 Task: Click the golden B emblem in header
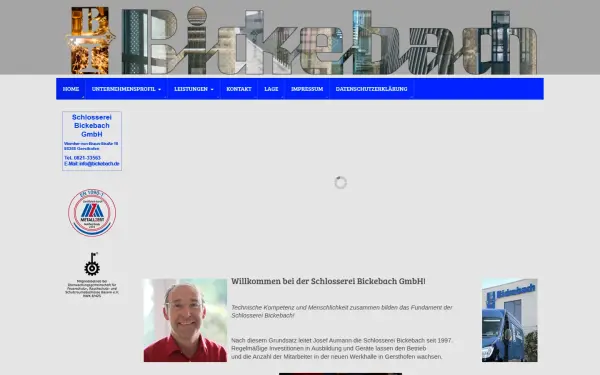click(x=90, y=40)
